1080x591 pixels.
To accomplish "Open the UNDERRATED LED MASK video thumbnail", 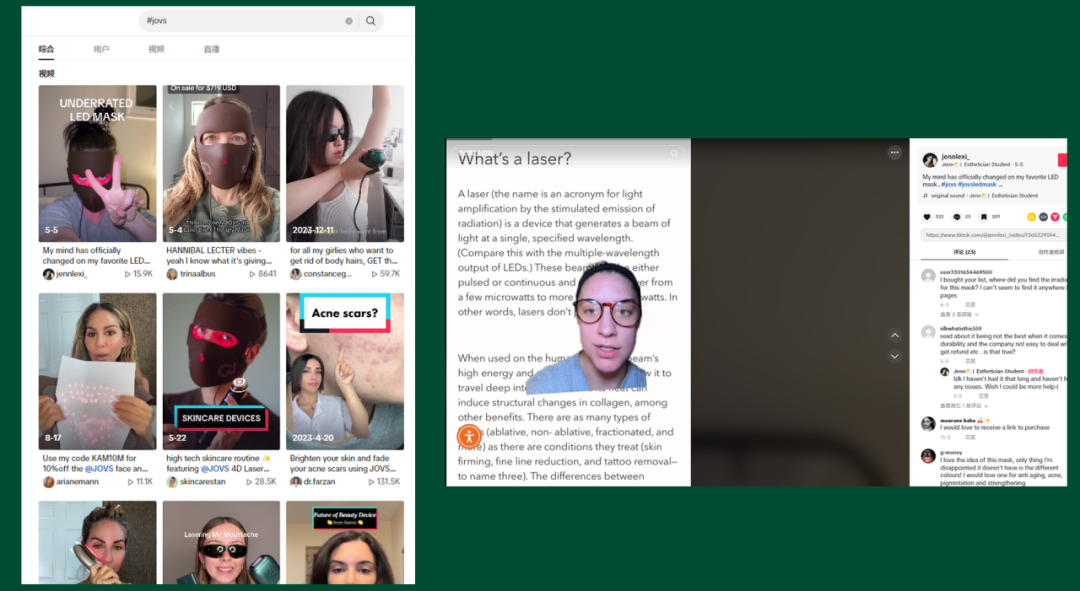I will [x=97, y=163].
